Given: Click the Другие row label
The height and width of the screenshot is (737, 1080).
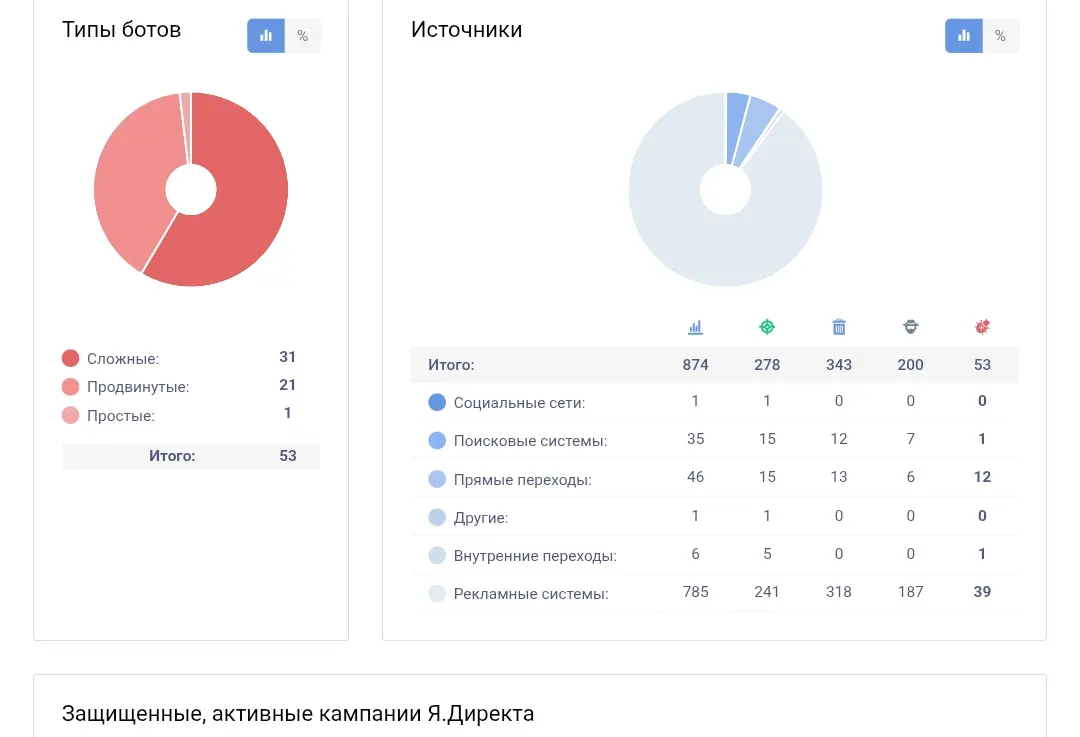Looking at the screenshot, I should click(481, 518).
